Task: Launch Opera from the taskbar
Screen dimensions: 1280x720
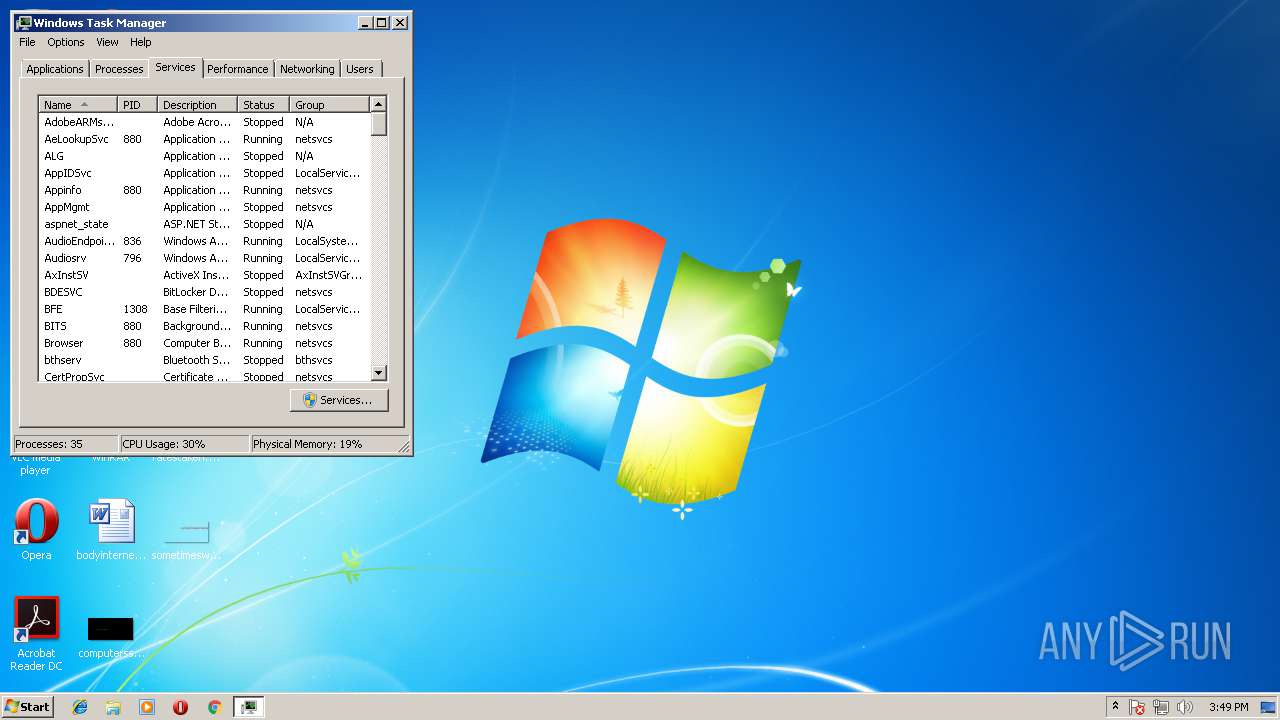Action: pos(181,707)
